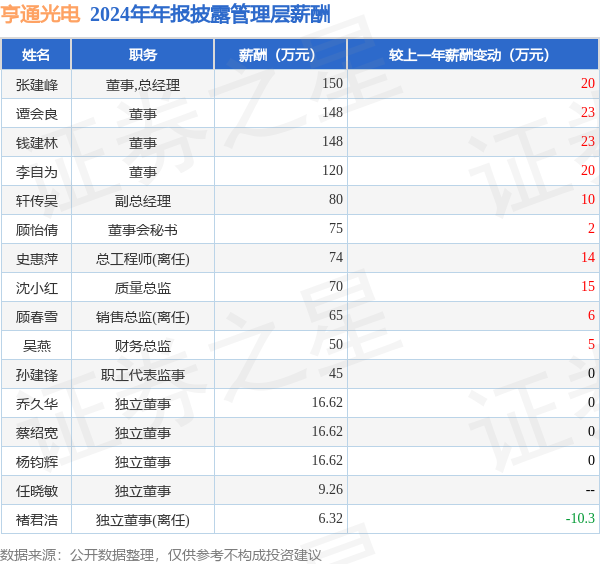
Task: Click the position 董事,总经理
Action: pyautogui.click(x=143, y=85)
